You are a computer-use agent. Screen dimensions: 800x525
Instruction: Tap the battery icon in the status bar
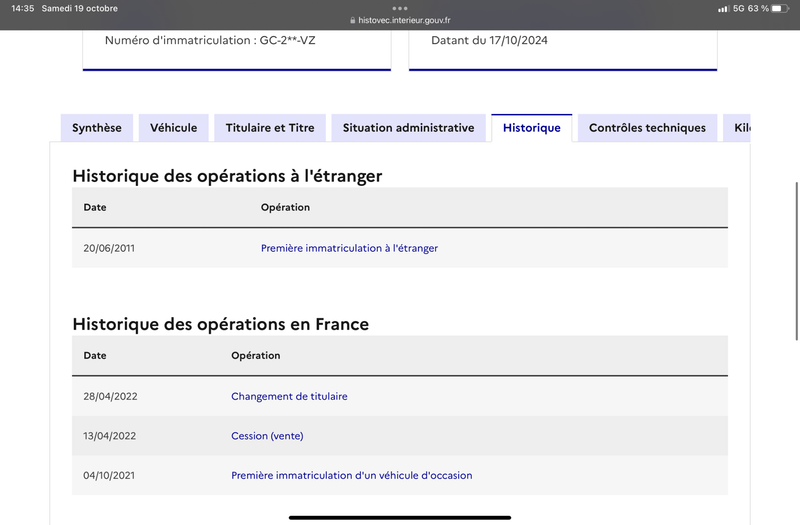[780, 8]
